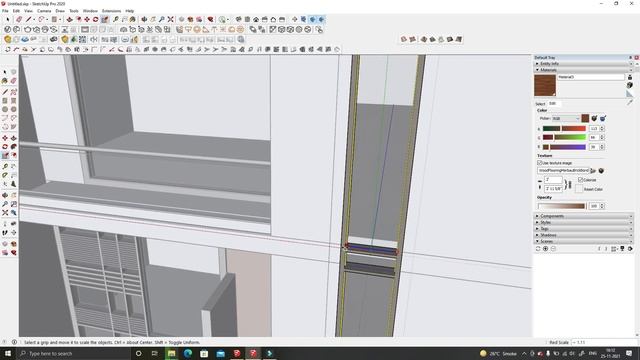Select the Pencil Line tool in left toolbar

5,92
